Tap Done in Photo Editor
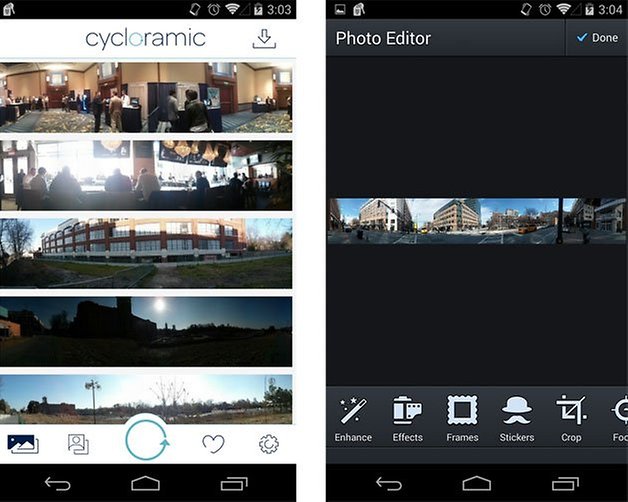 coord(597,38)
